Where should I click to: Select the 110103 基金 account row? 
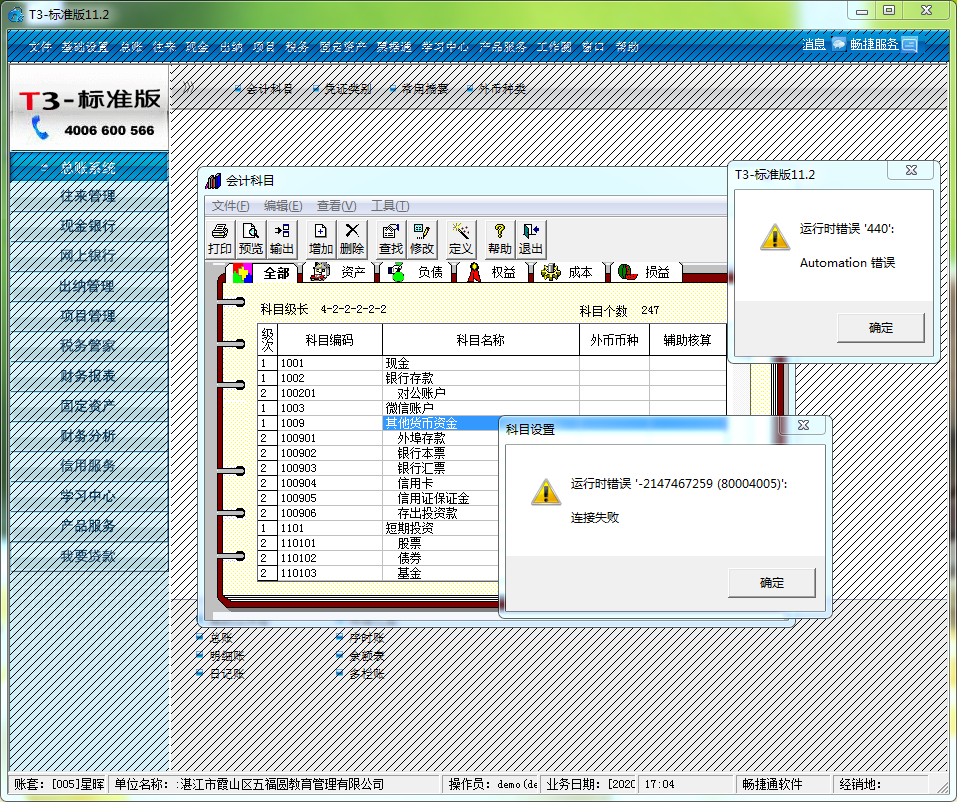tap(378, 573)
